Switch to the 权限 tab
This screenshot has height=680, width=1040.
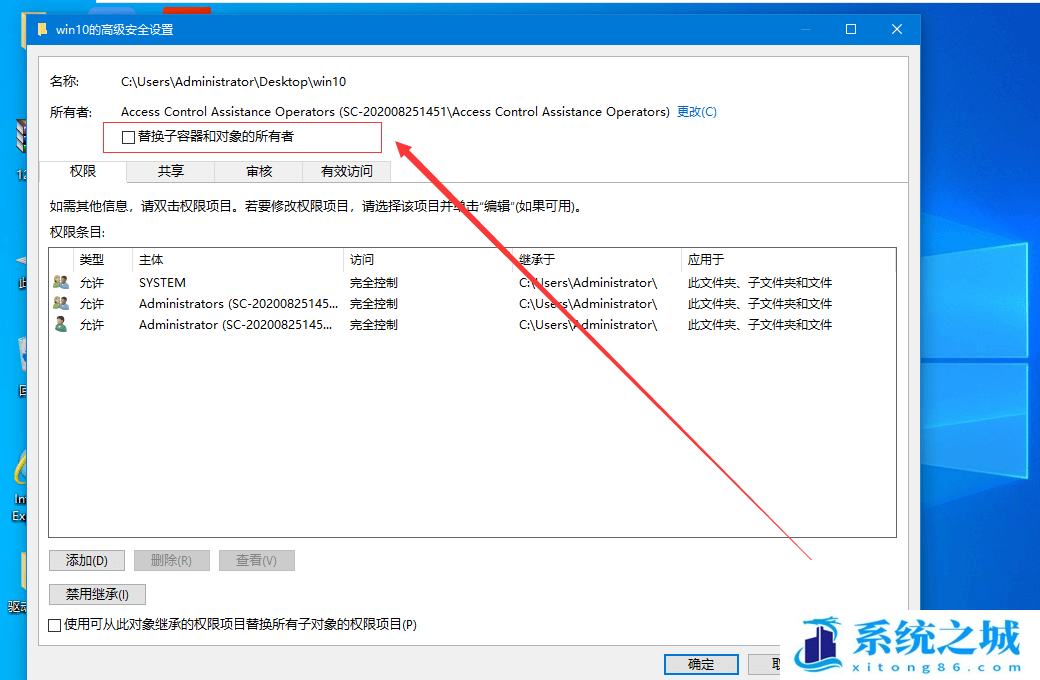pyautogui.click(x=83, y=171)
